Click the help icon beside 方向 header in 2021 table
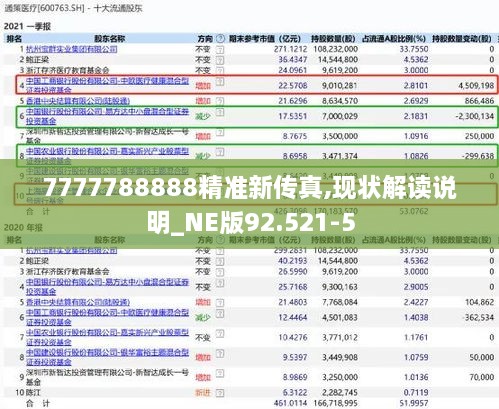Viewport: 499px width, 409px height. [x=220, y=39]
